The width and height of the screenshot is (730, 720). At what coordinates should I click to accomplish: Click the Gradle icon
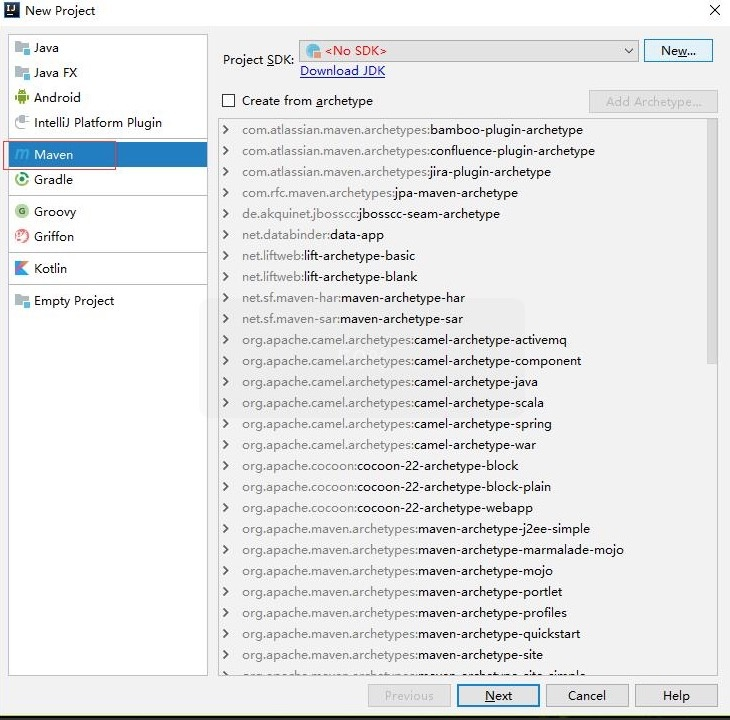pos(22,179)
